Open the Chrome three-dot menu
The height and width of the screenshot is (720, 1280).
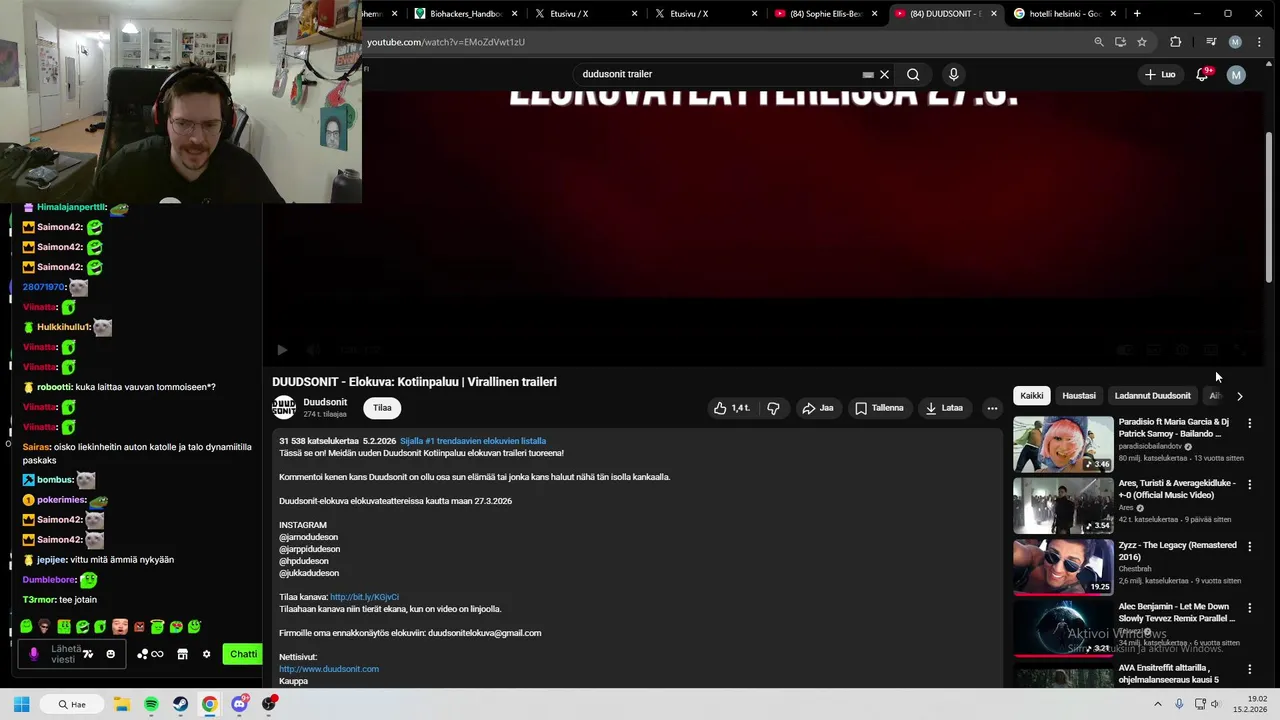(x=1259, y=42)
